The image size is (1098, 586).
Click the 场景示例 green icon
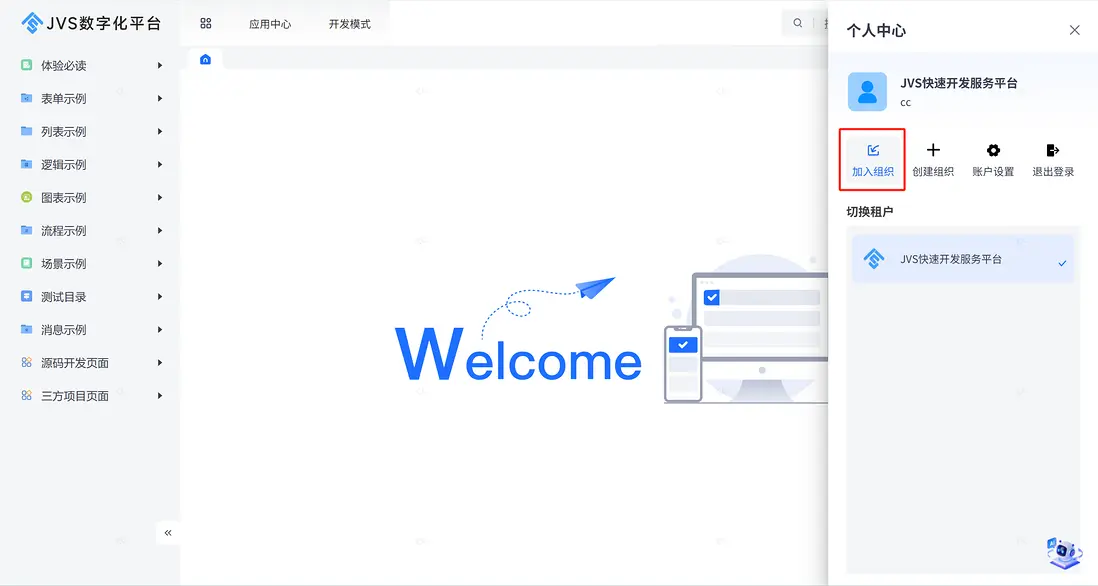tap(27, 263)
